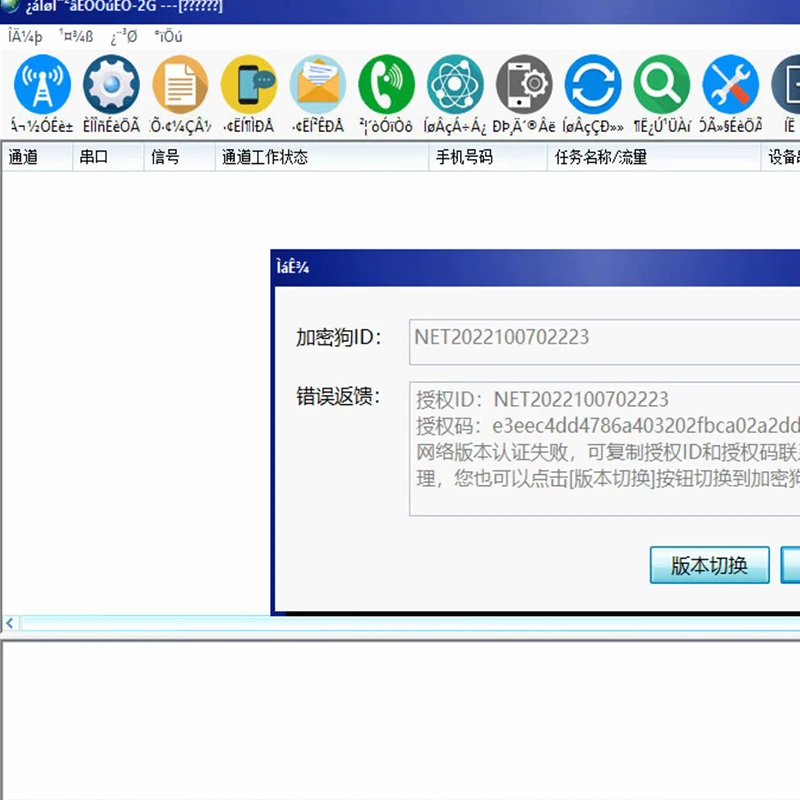
Task: Click the antenna tower toolbar icon
Action: point(42,85)
